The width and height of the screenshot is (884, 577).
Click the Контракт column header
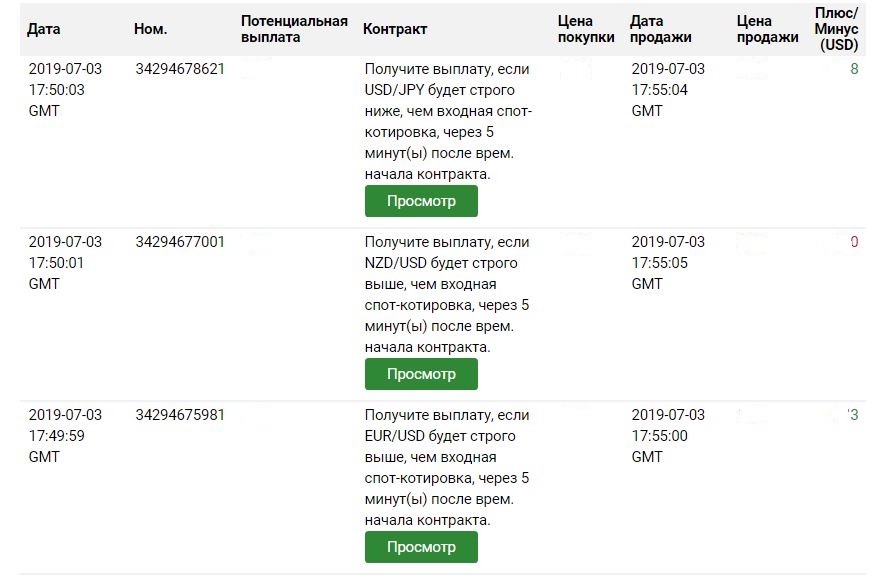point(395,29)
